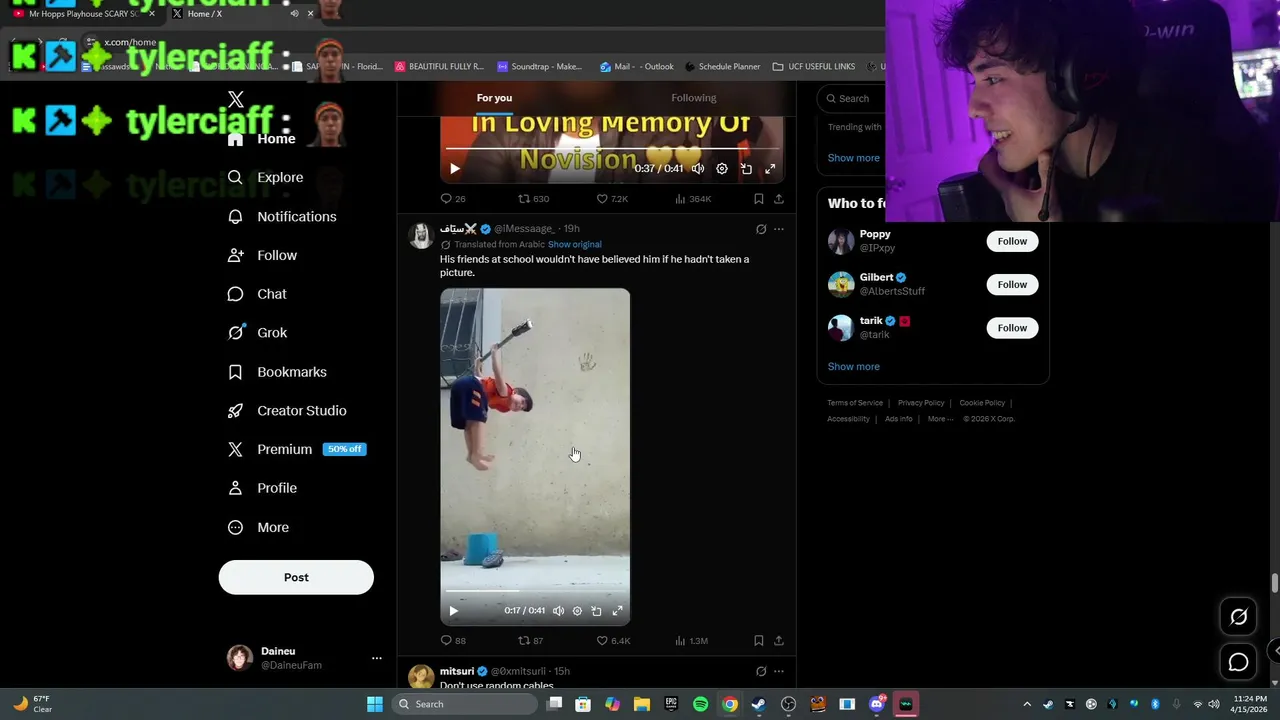The height and width of the screenshot is (720, 1280).
Task: Open more options on mitsuri's post
Action: pyautogui.click(x=779, y=671)
